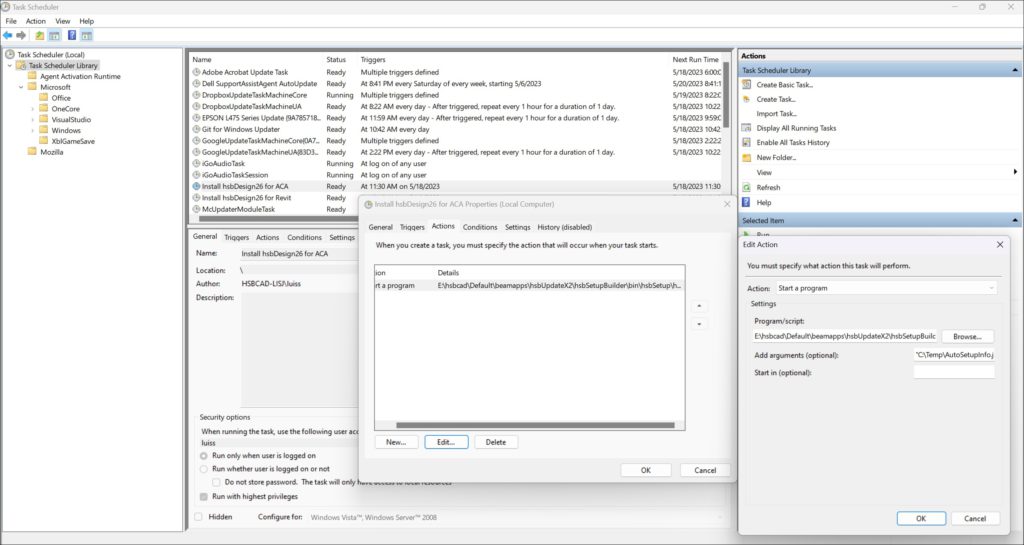Click Cancel in the Properties dialog
1024x545 pixels.
[x=705, y=470]
